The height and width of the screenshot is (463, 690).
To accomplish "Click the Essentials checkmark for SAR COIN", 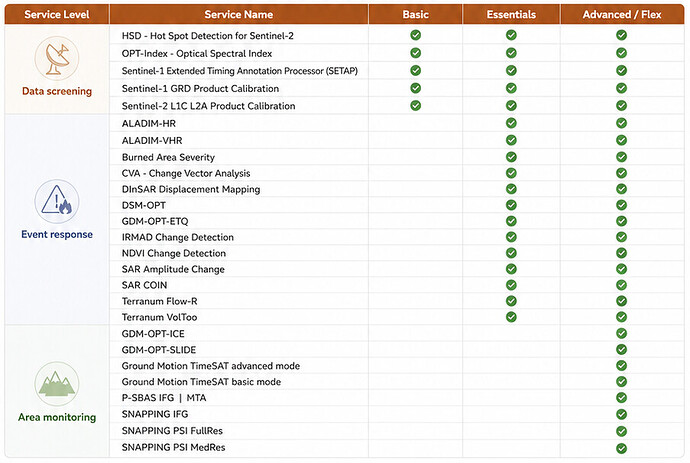I will pyautogui.click(x=511, y=285).
